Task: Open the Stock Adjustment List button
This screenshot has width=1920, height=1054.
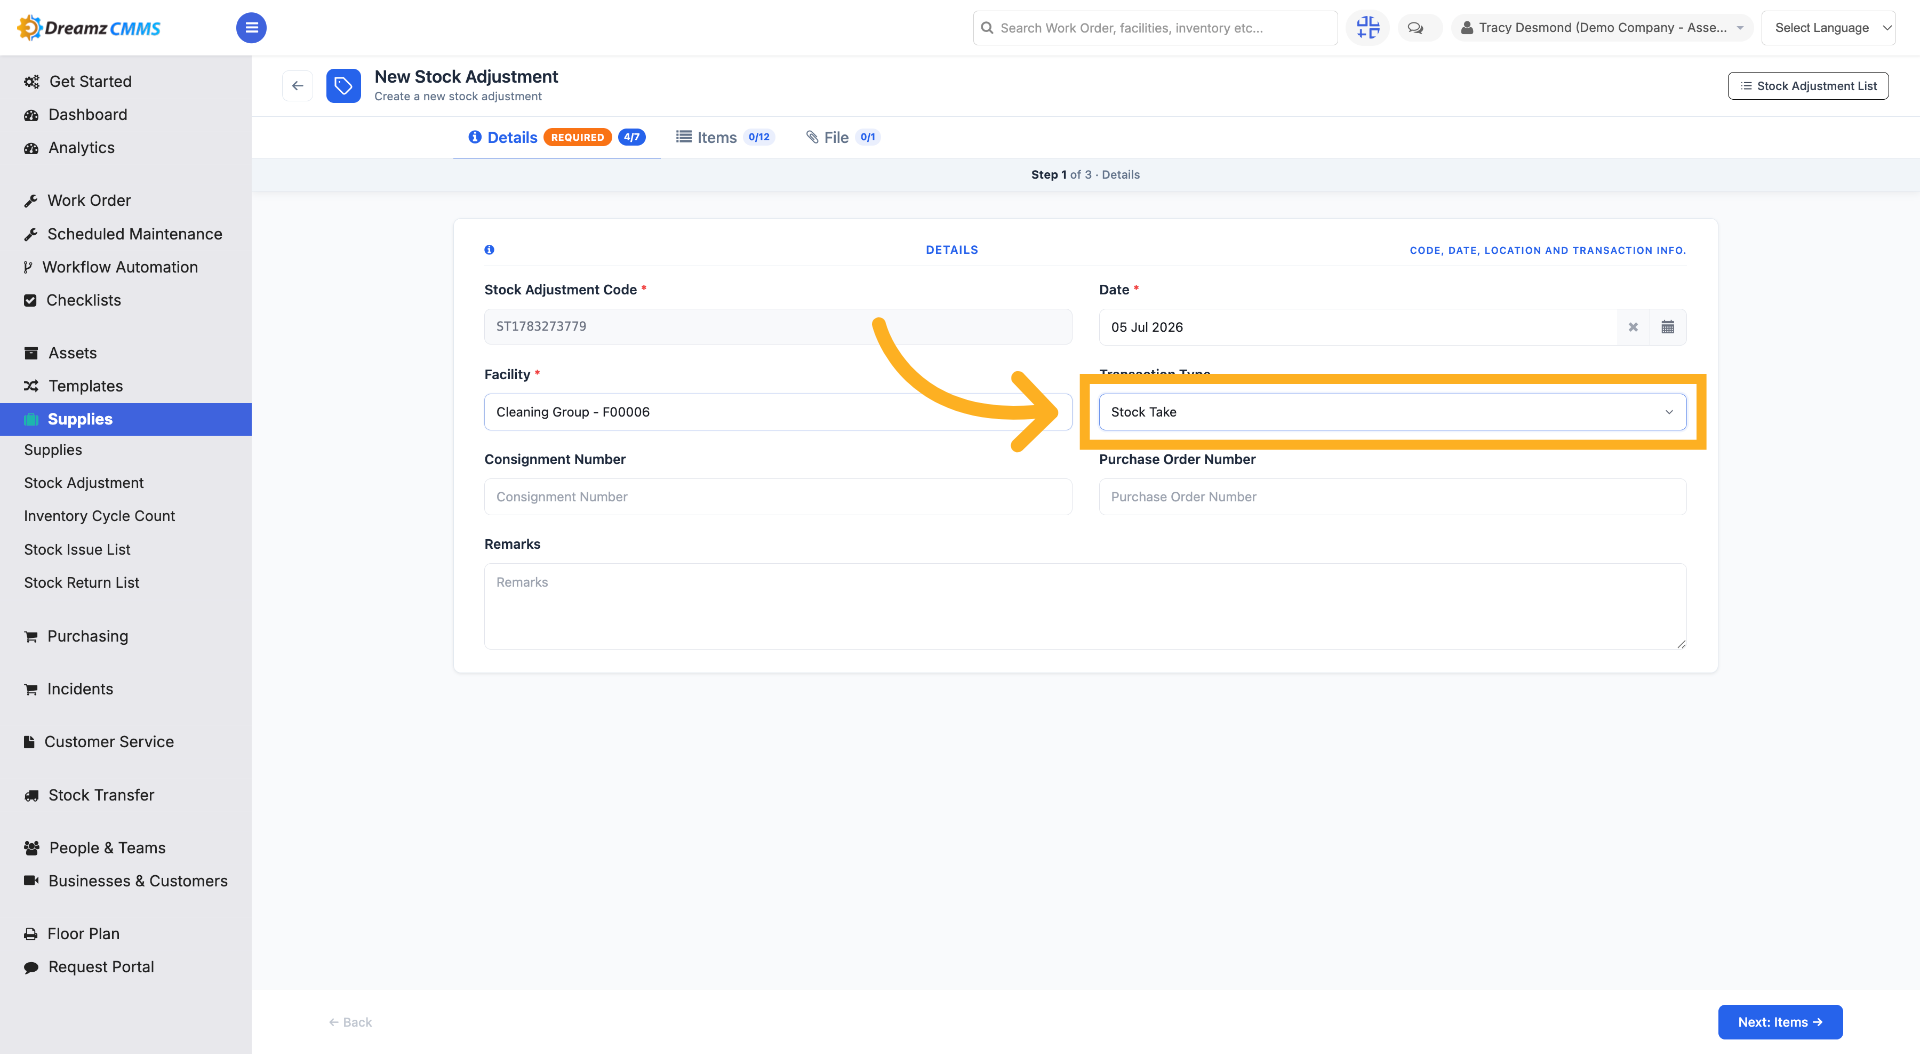Action: (1808, 86)
